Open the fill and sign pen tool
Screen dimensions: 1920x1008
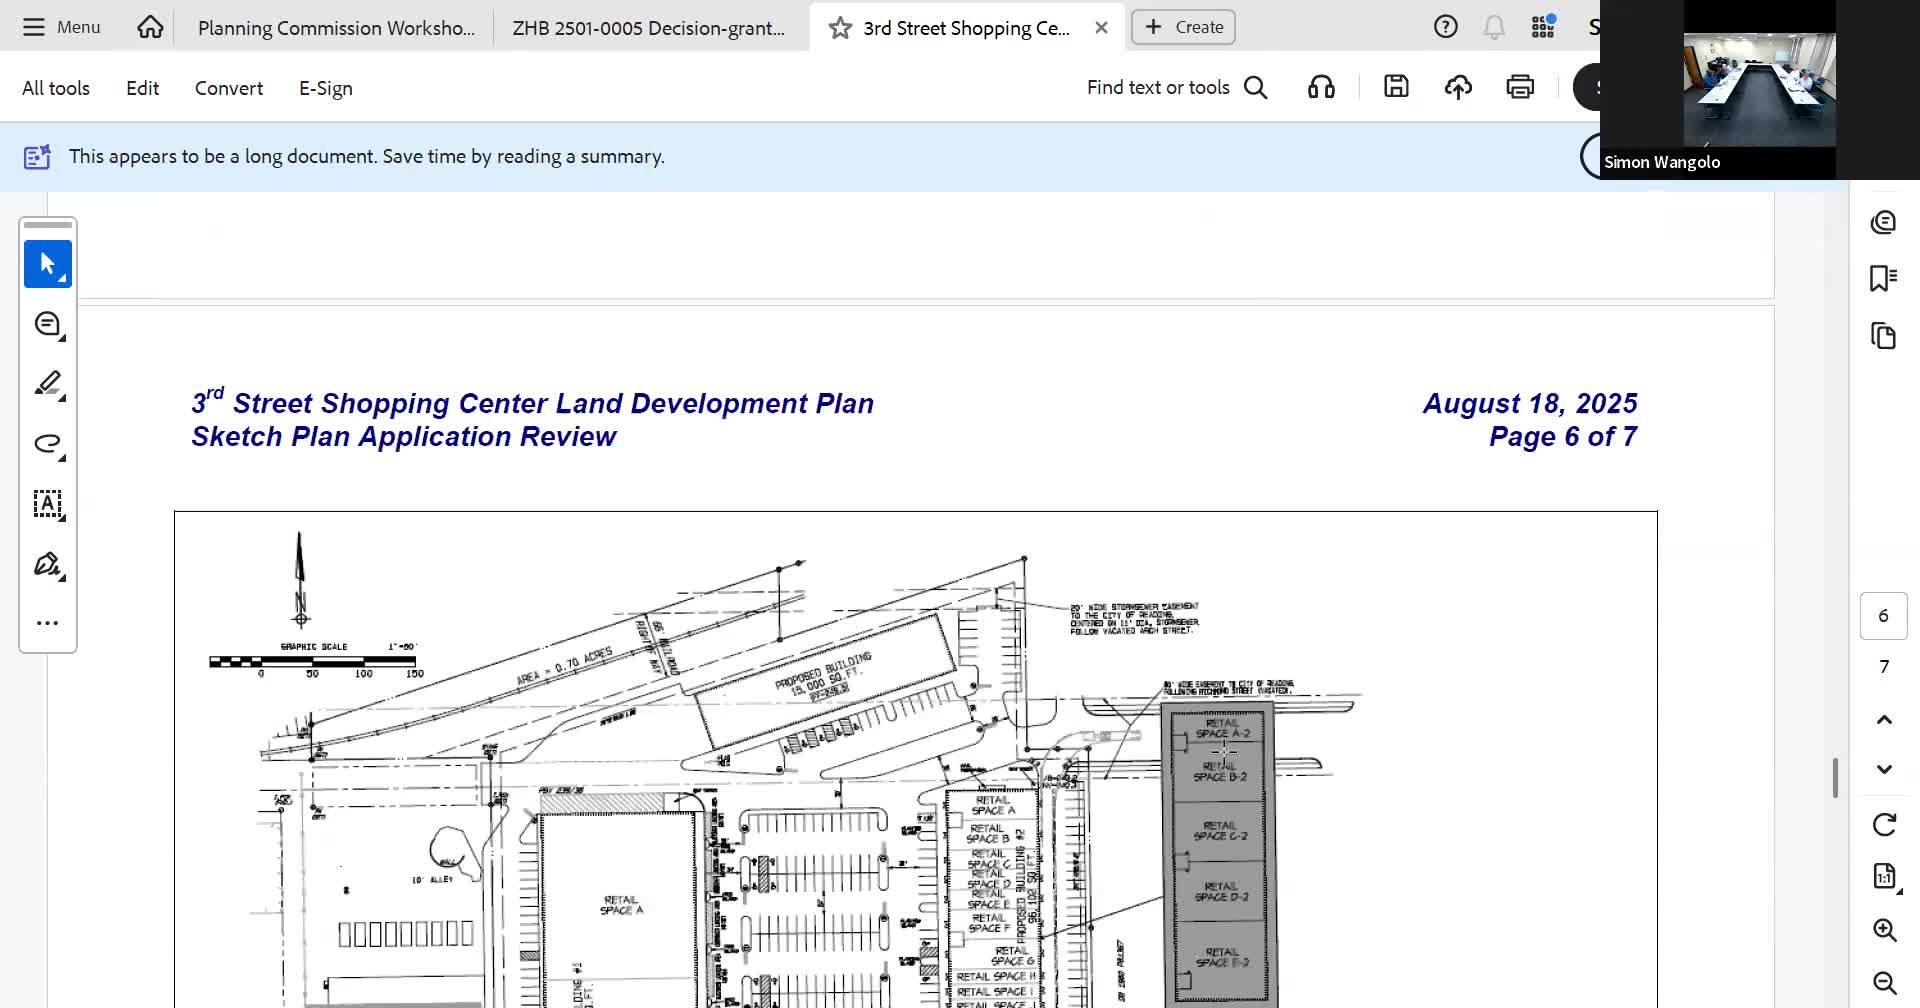click(x=47, y=565)
